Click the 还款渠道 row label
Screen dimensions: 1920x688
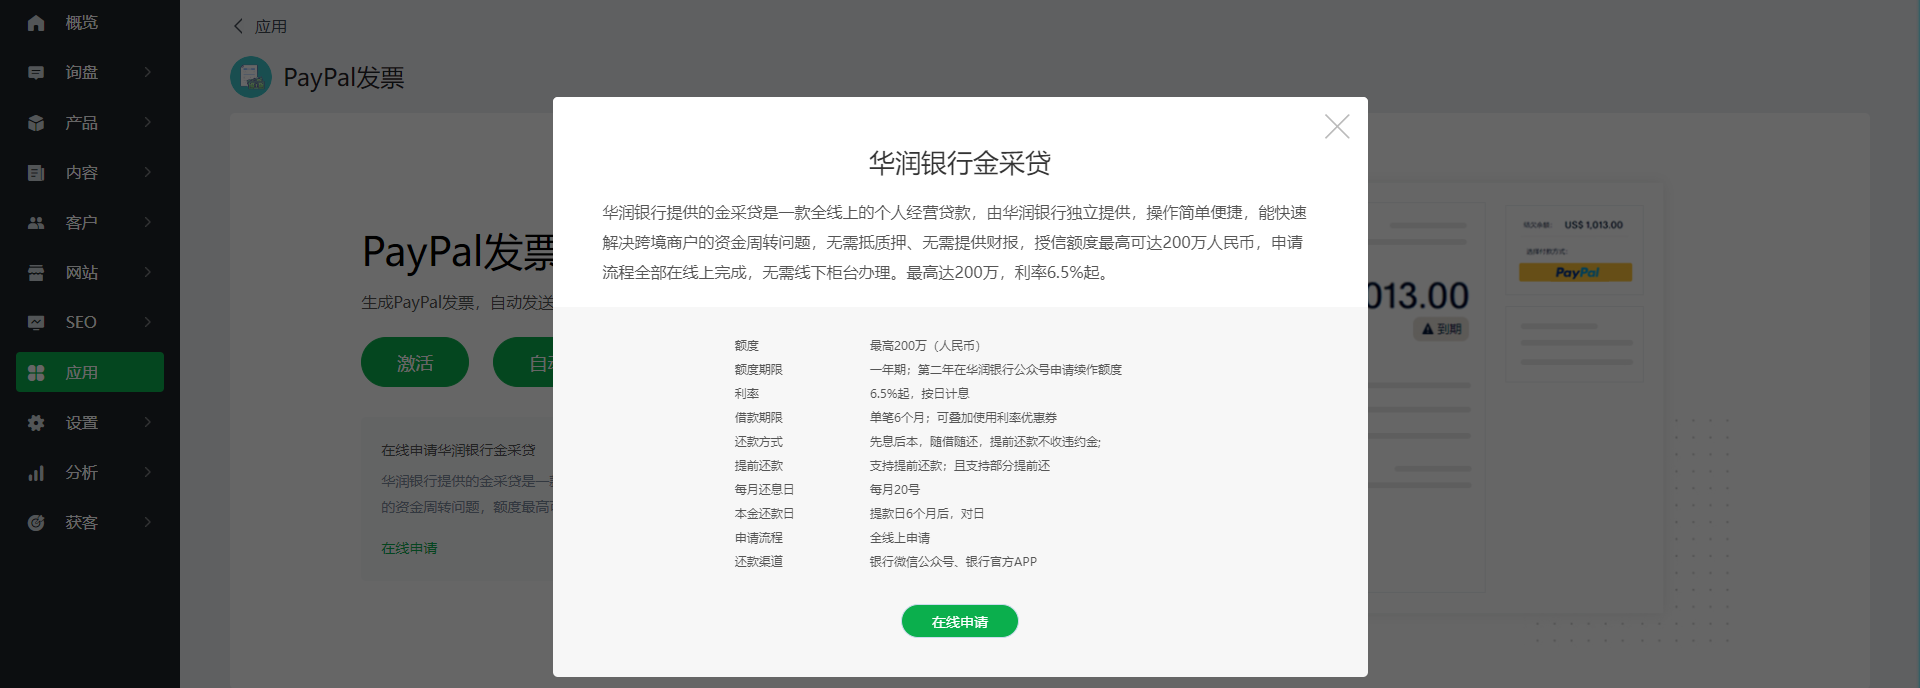(x=758, y=562)
